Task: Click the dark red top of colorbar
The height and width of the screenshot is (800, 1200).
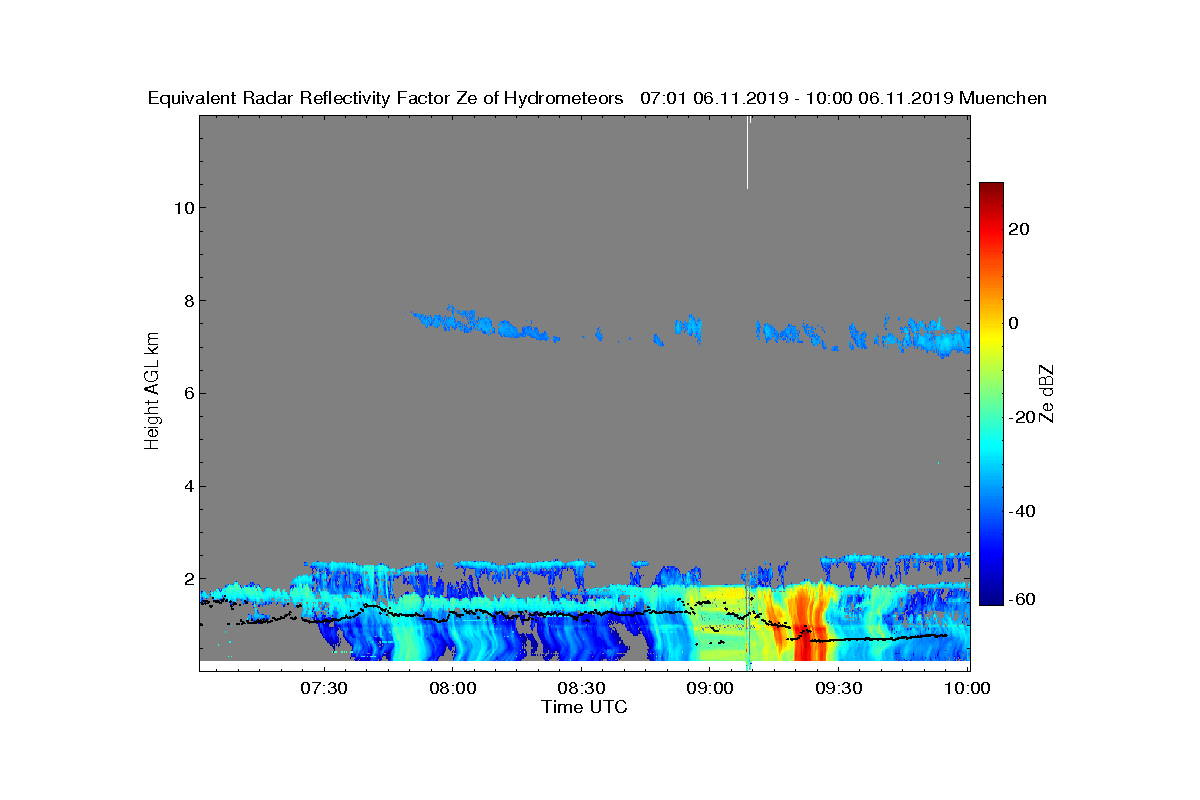Action: click(991, 190)
